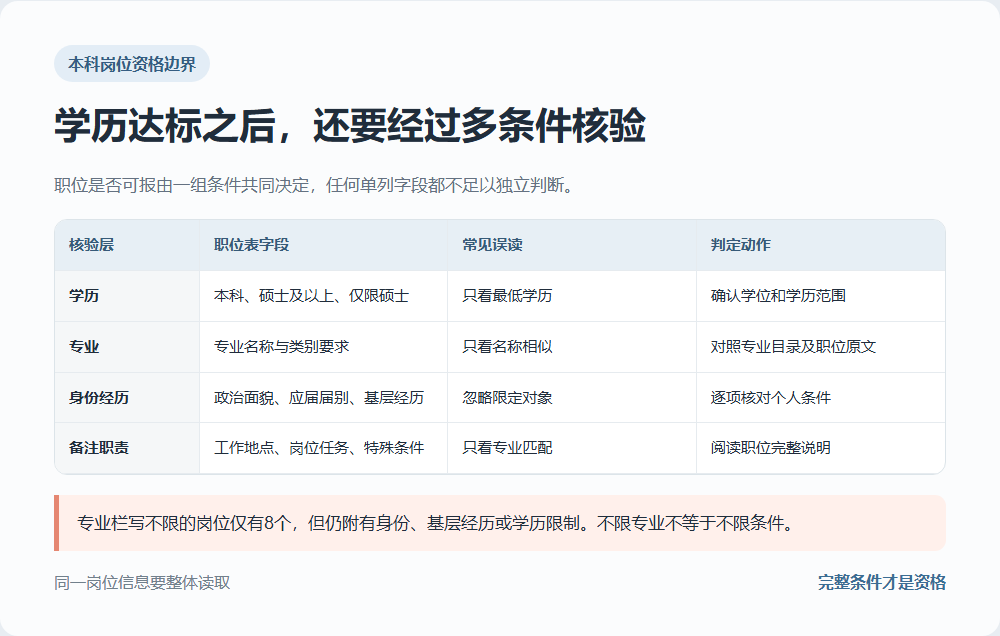1000x636 pixels.
Task: Click the cell 工作地点、岗位任务、特殊条件
Action: tap(323, 448)
